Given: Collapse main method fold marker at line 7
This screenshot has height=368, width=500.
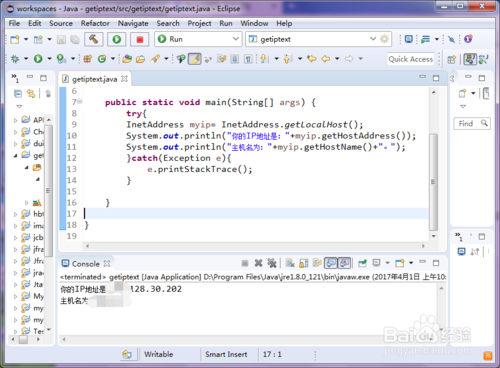Looking at the screenshot, I should 80,101.
